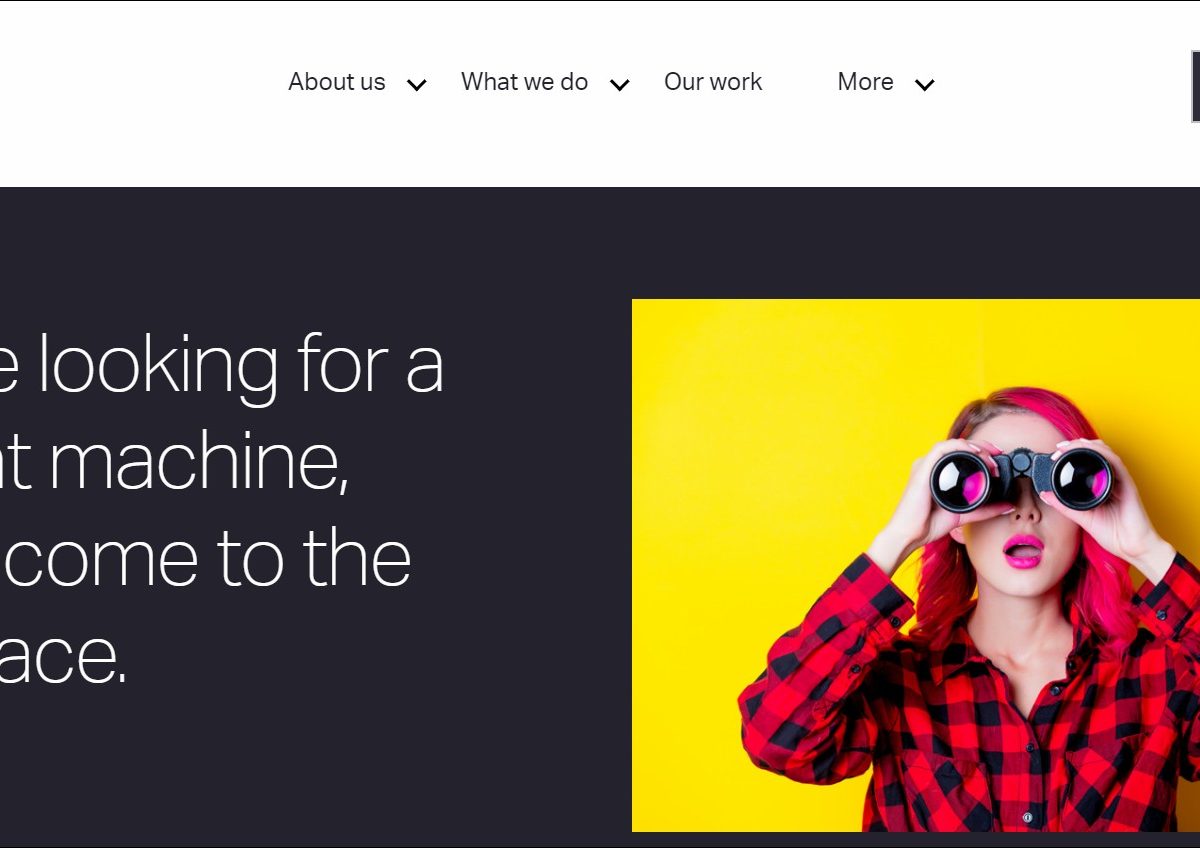Expand the About us chevron arrow
Viewport: 1200px width, 848px height.
pyautogui.click(x=417, y=85)
